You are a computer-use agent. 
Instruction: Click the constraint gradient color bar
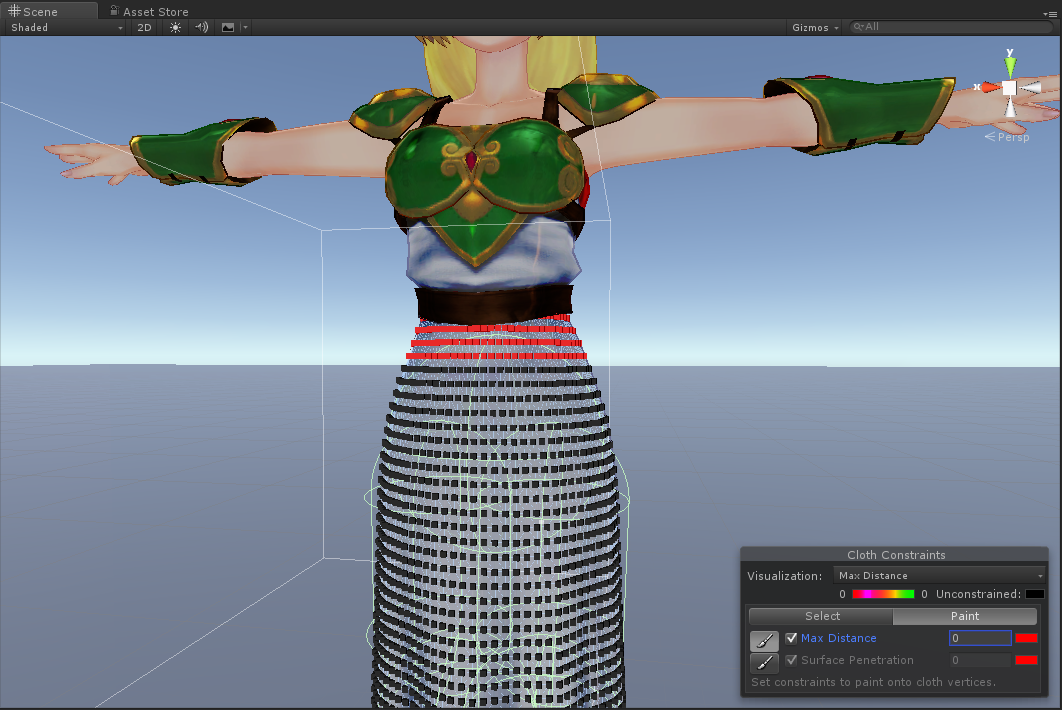point(883,594)
